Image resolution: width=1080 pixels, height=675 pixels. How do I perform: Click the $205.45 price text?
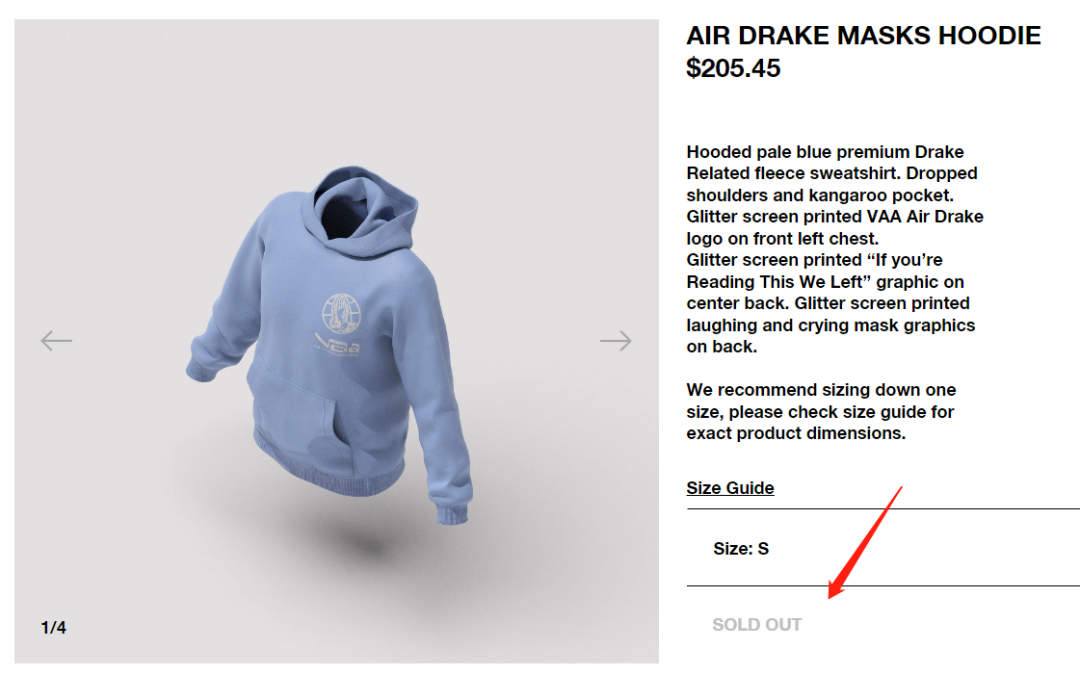pyautogui.click(x=734, y=68)
